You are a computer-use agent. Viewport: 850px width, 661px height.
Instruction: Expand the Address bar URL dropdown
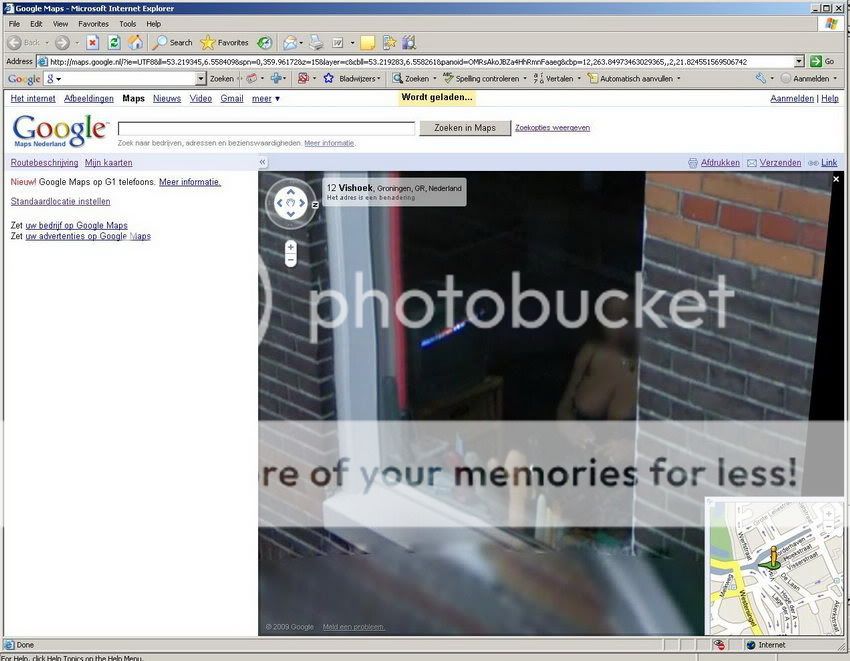799,61
